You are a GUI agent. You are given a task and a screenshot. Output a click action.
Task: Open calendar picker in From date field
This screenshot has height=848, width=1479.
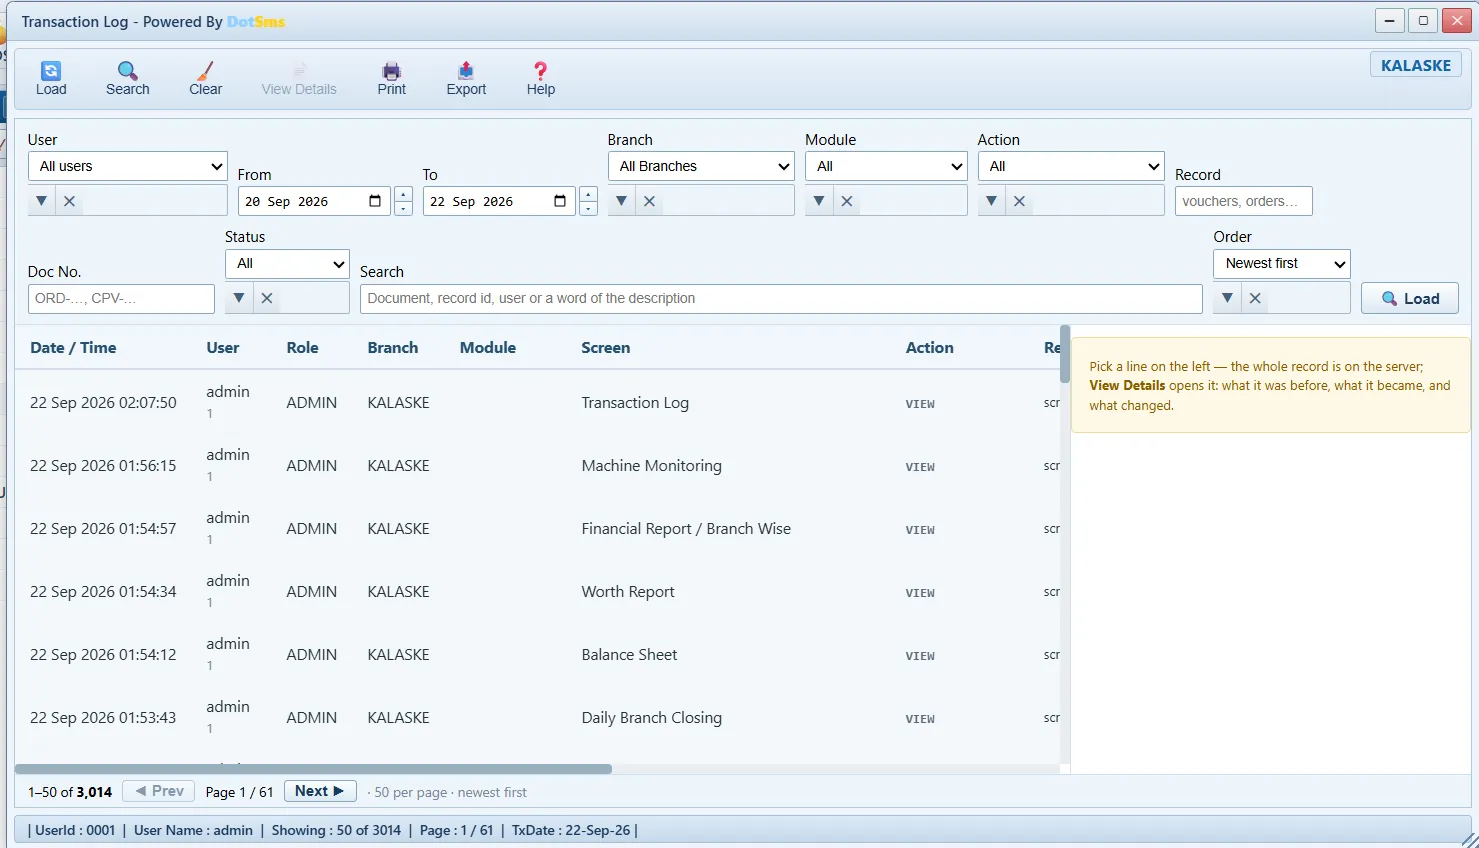coord(375,201)
